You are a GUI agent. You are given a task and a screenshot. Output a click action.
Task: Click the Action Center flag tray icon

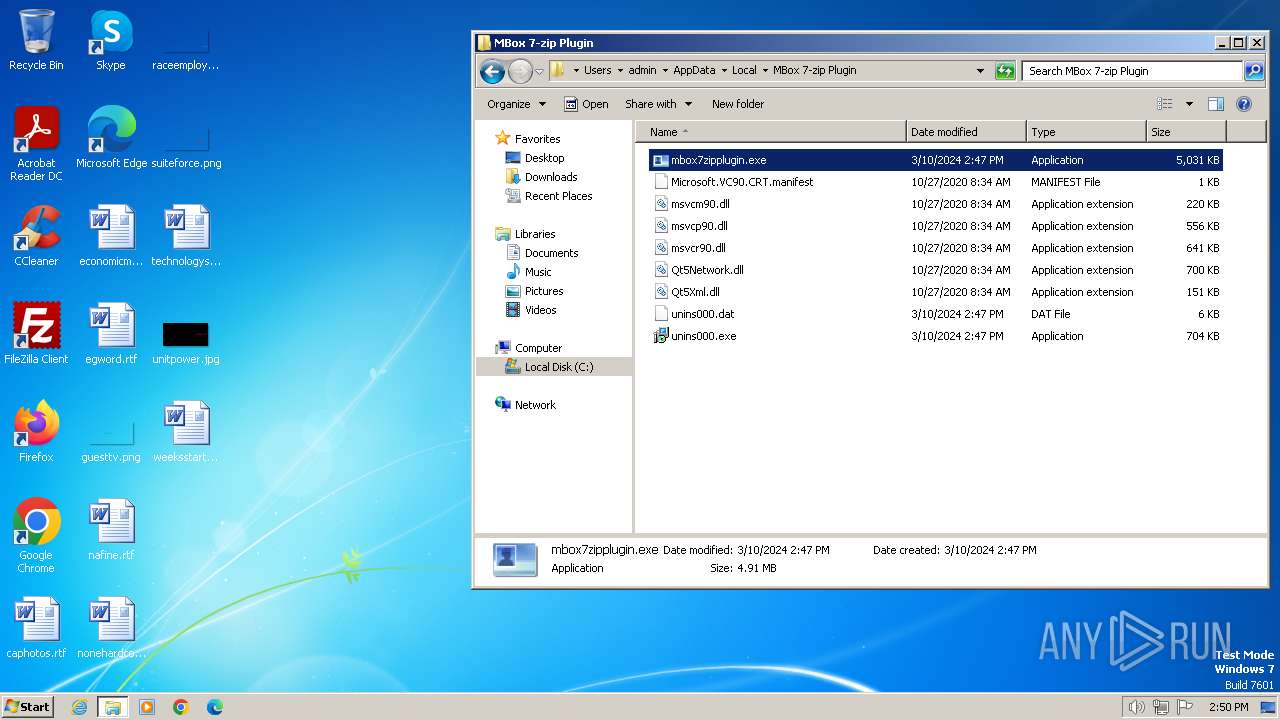tap(1185, 707)
